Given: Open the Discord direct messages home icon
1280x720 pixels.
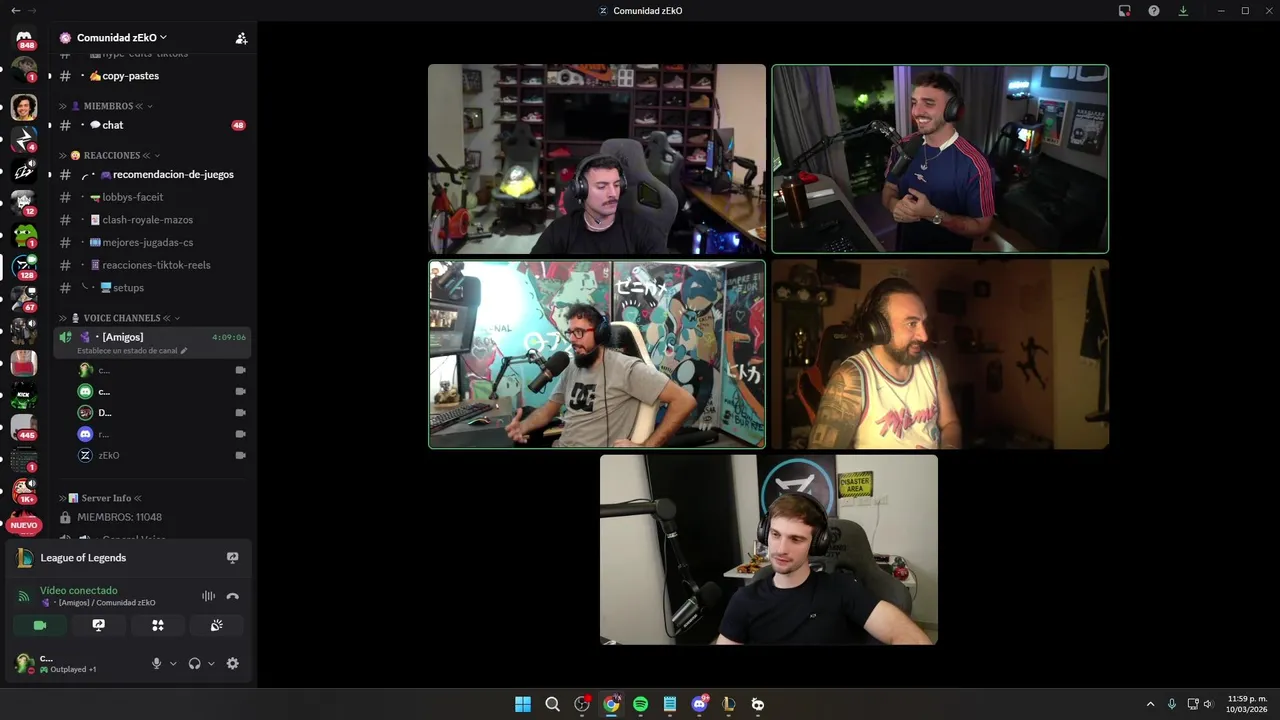Looking at the screenshot, I should 24,38.
